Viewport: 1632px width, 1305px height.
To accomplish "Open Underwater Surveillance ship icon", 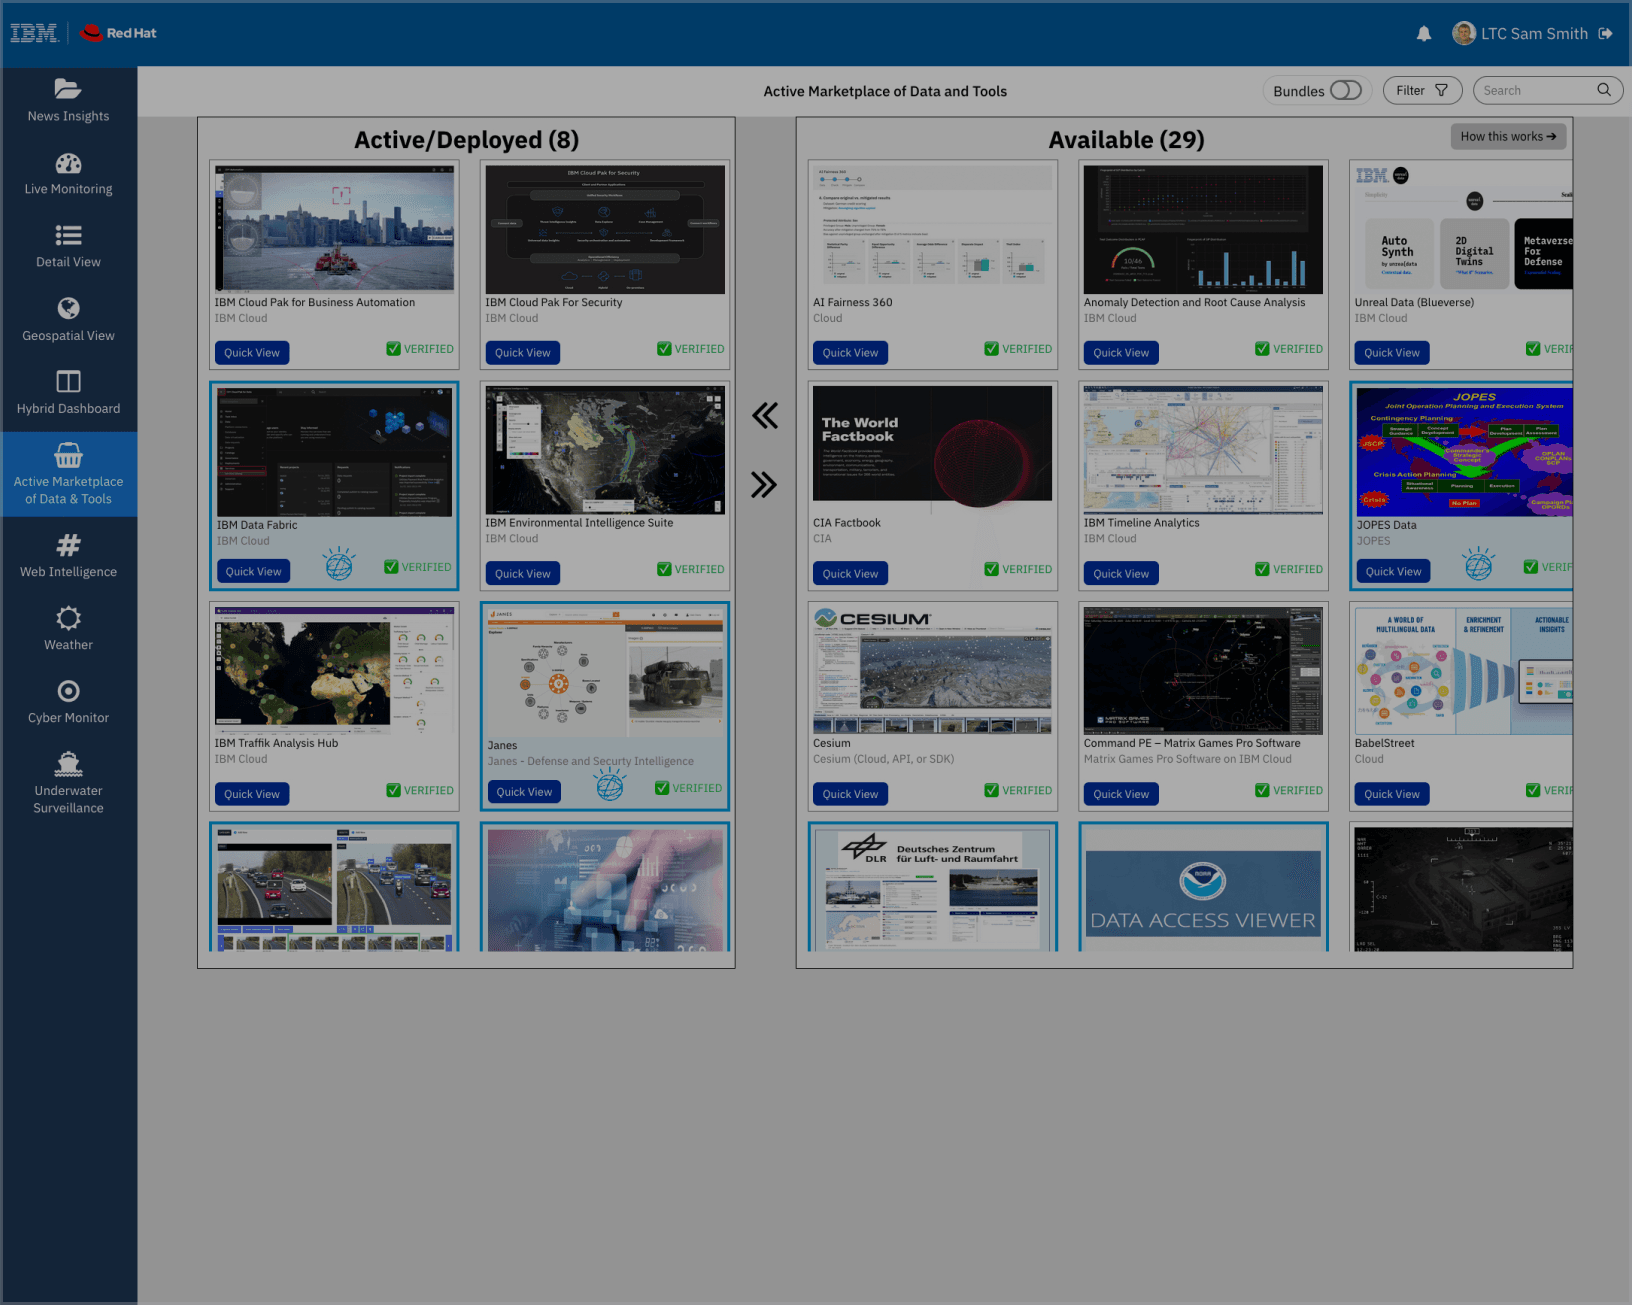I will 68,764.
